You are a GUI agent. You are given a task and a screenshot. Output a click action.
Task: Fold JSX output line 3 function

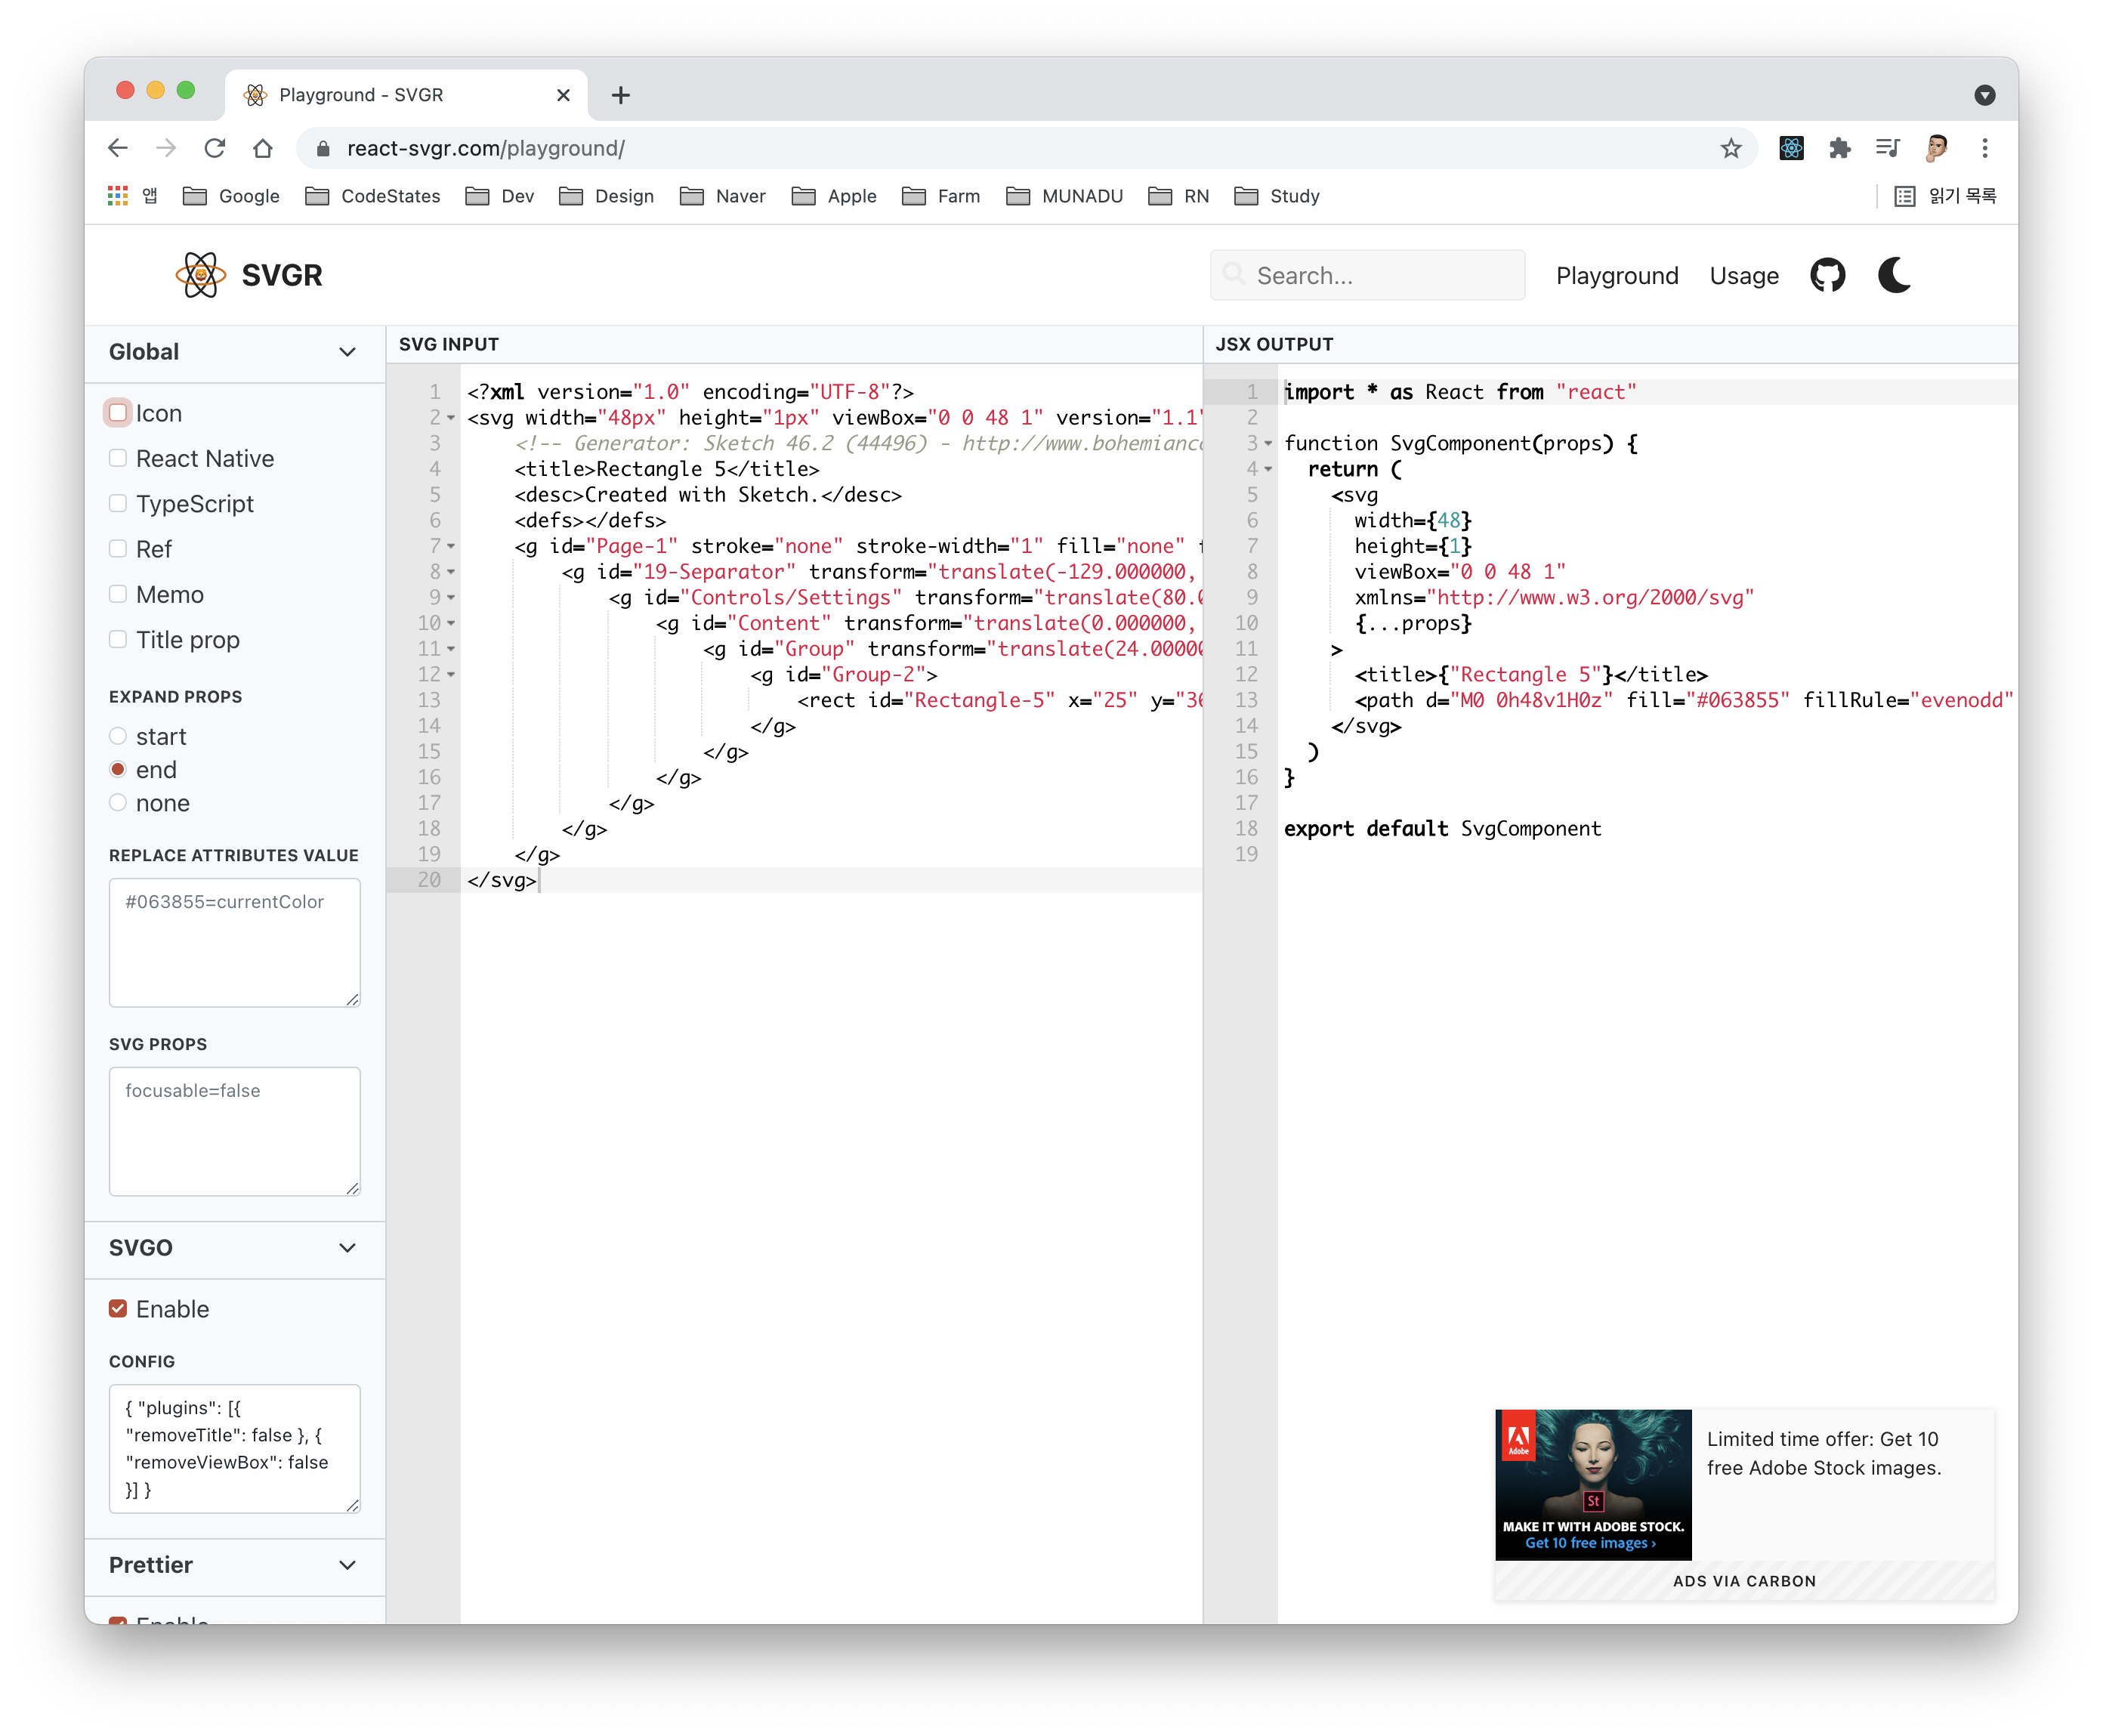click(1268, 443)
